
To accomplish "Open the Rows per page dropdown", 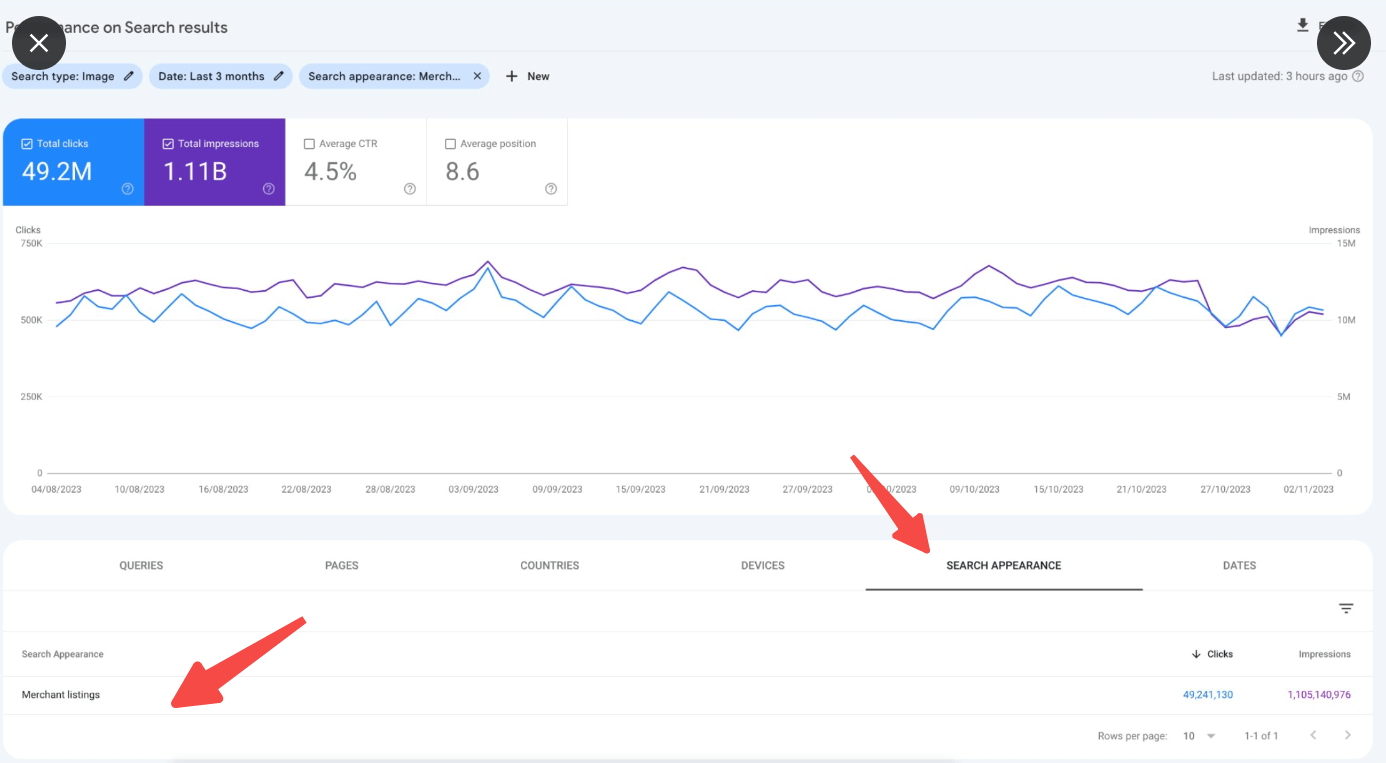I will coord(1199,736).
